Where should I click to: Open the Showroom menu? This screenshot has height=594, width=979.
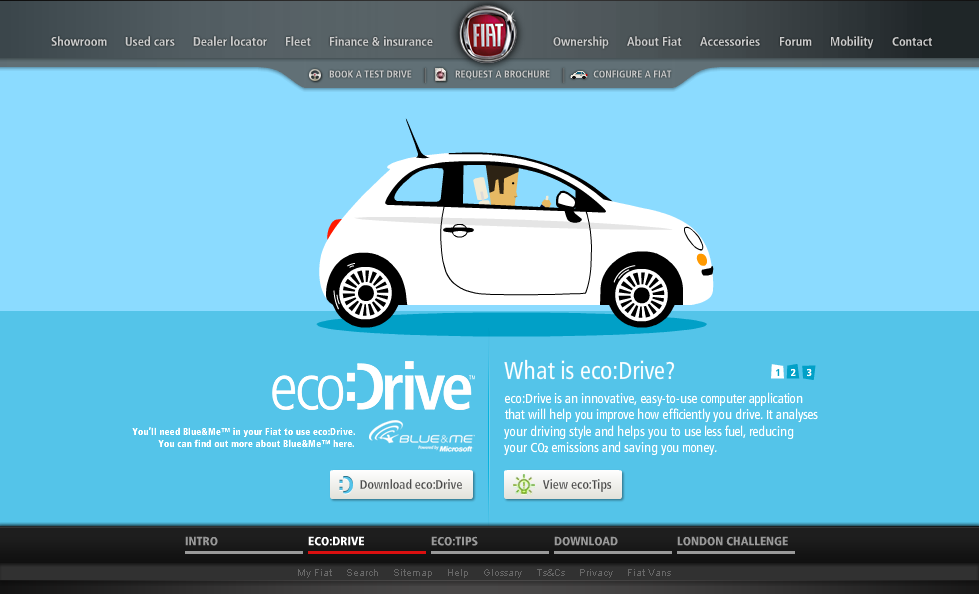(79, 42)
